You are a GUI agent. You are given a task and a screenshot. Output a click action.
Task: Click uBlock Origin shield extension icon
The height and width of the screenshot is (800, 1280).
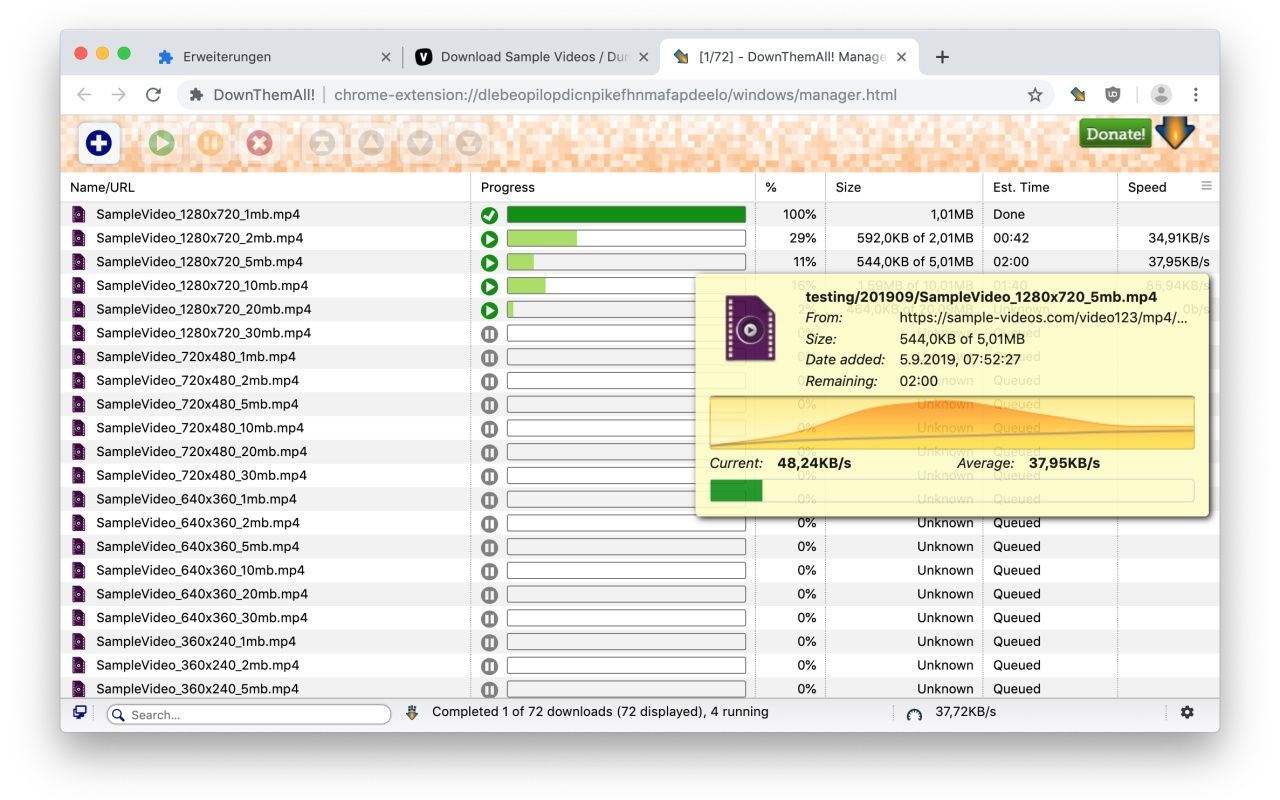(1113, 95)
